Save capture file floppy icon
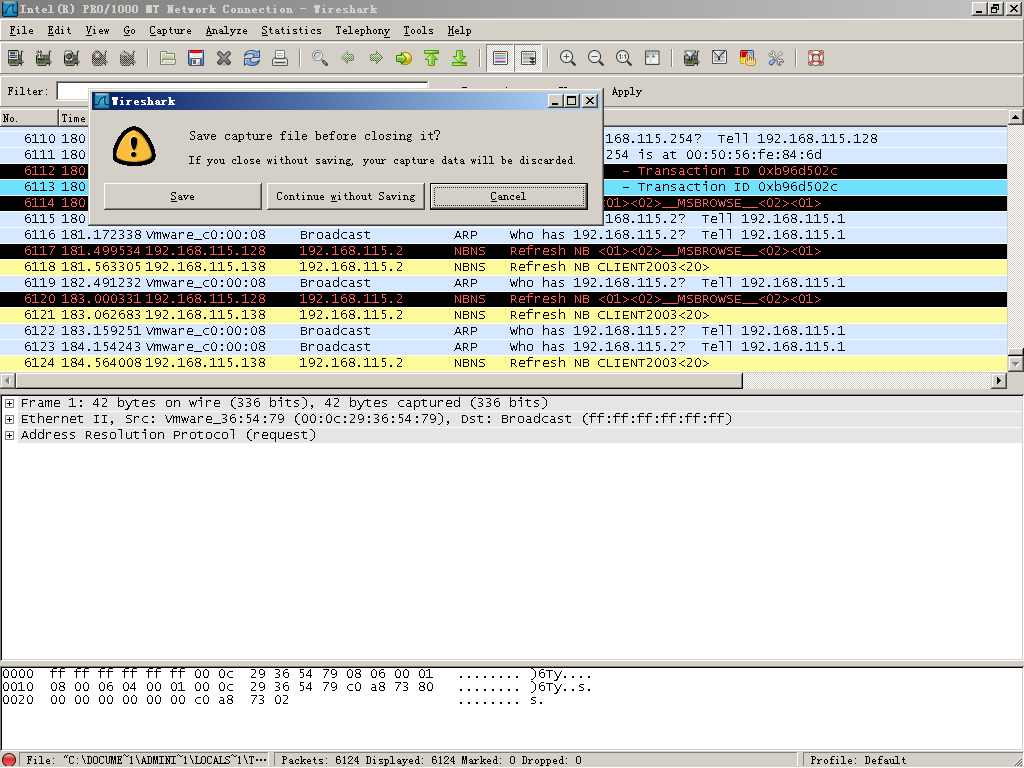Screen dimensions: 1024x768 coord(196,58)
